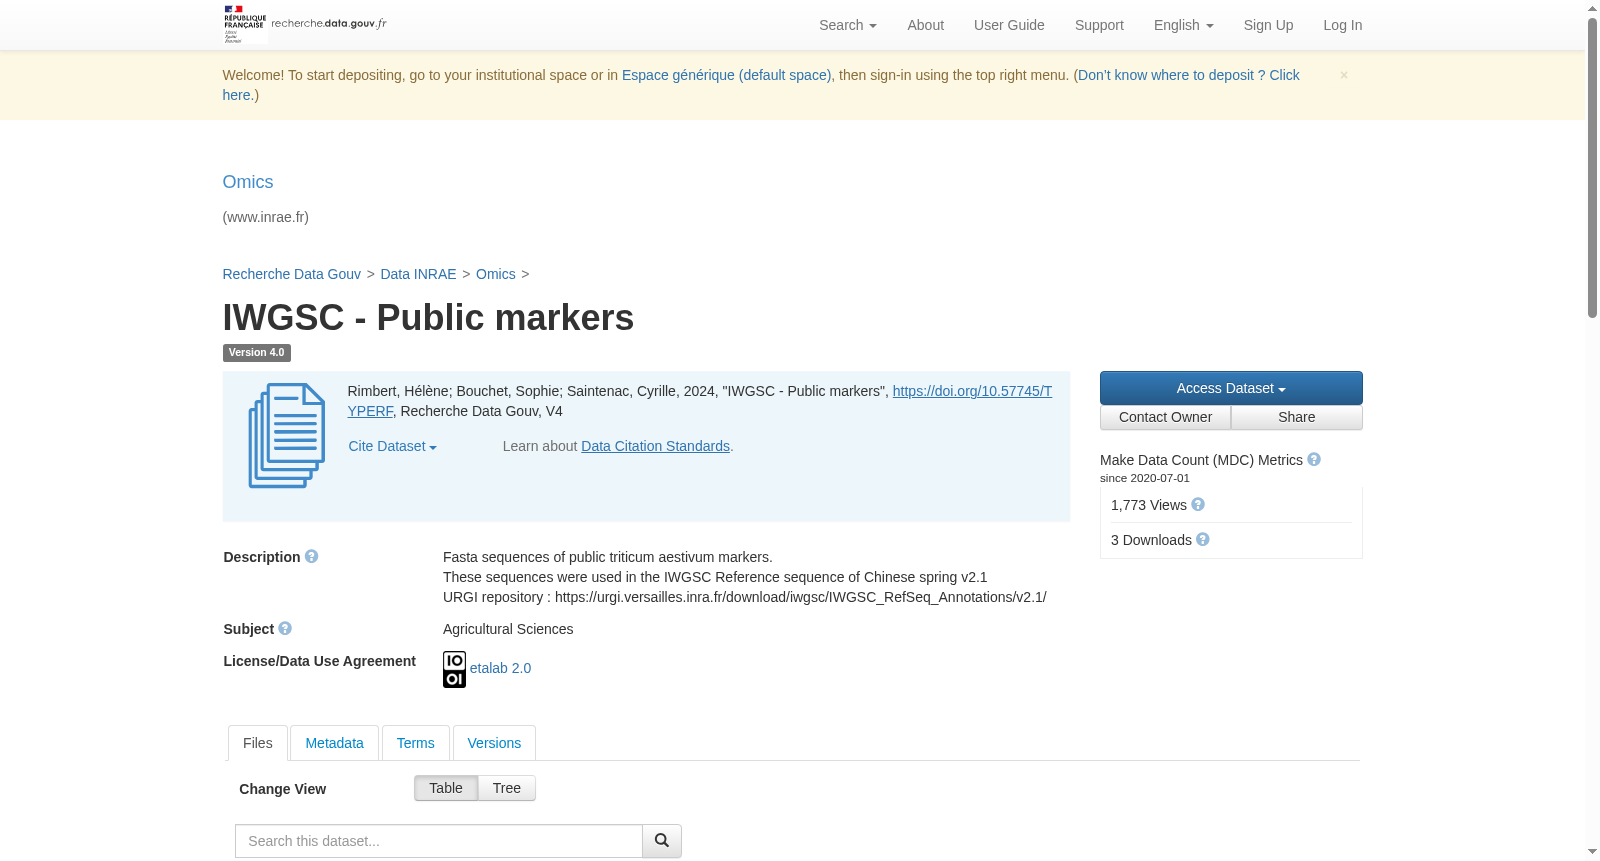Select the Table view toggle

446,788
